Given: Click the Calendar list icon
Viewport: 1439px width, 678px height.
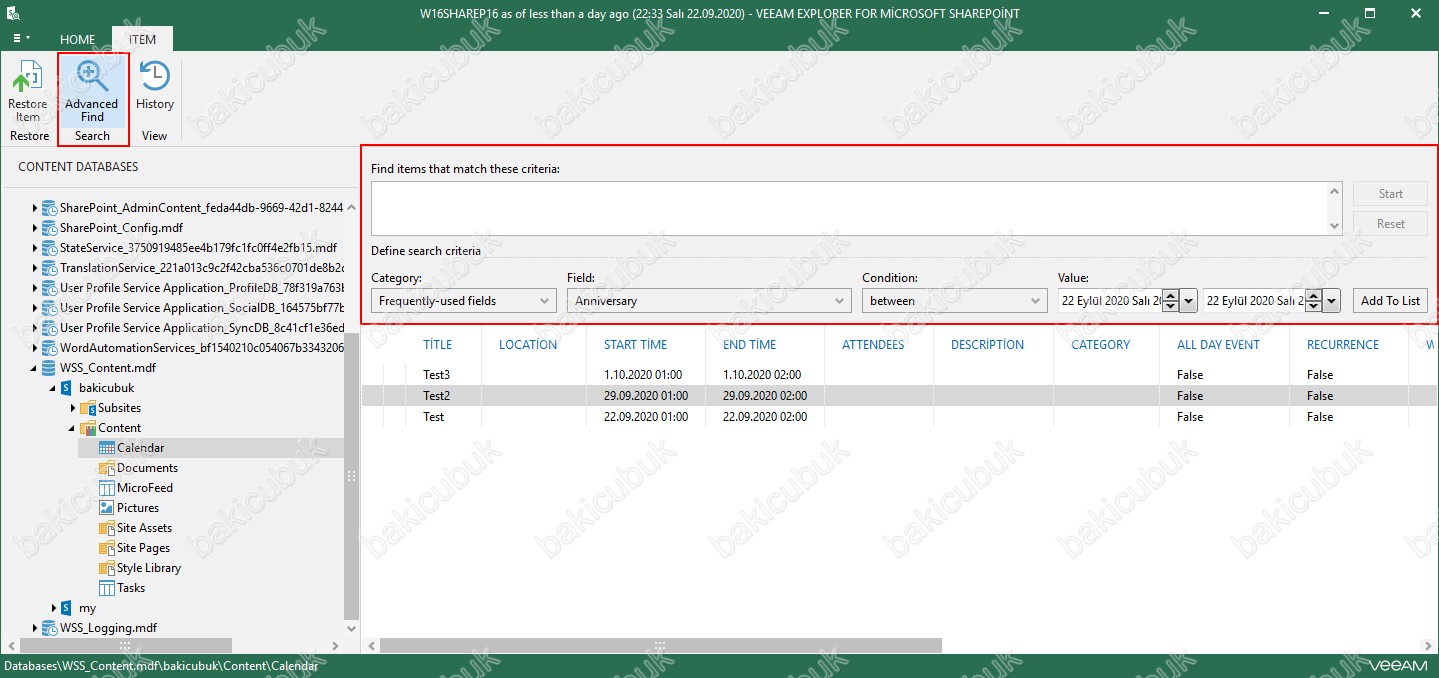Looking at the screenshot, I should coord(107,448).
